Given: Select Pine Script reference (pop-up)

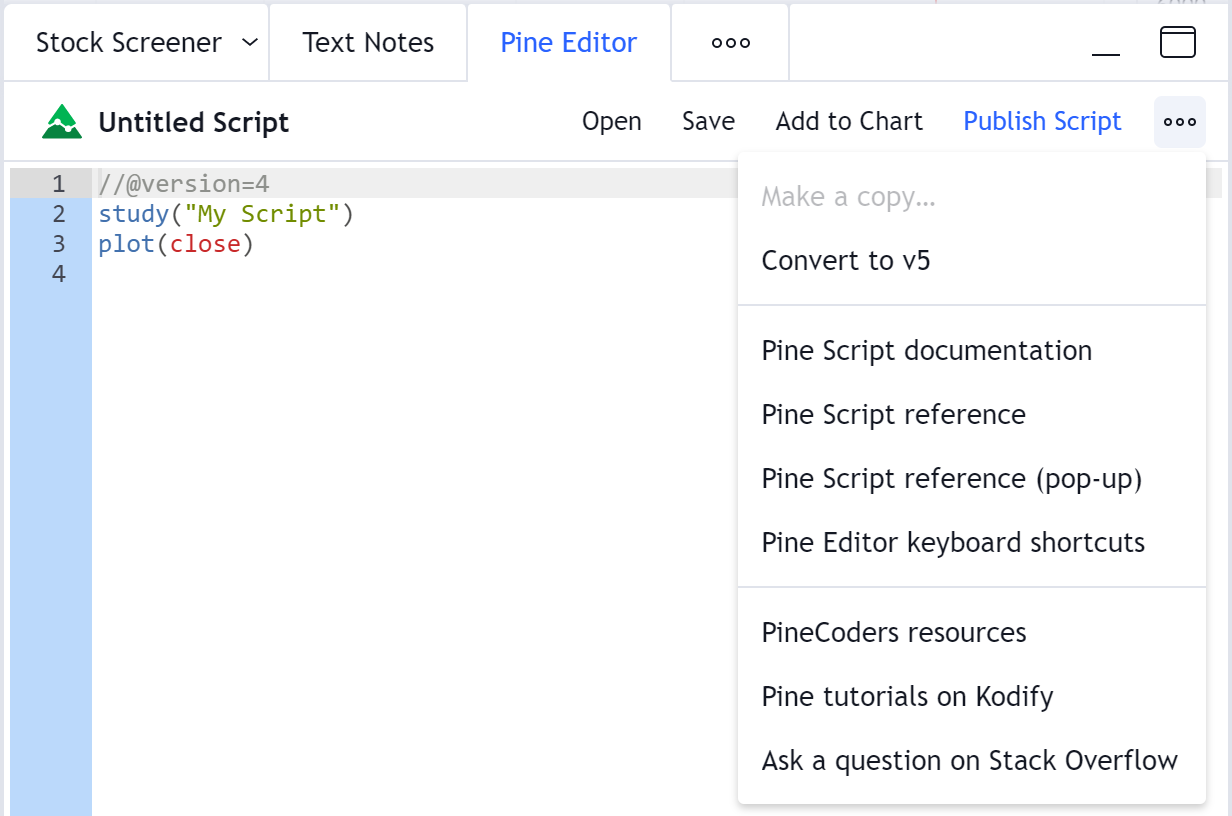Looking at the screenshot, I should [x=951, y=479].
